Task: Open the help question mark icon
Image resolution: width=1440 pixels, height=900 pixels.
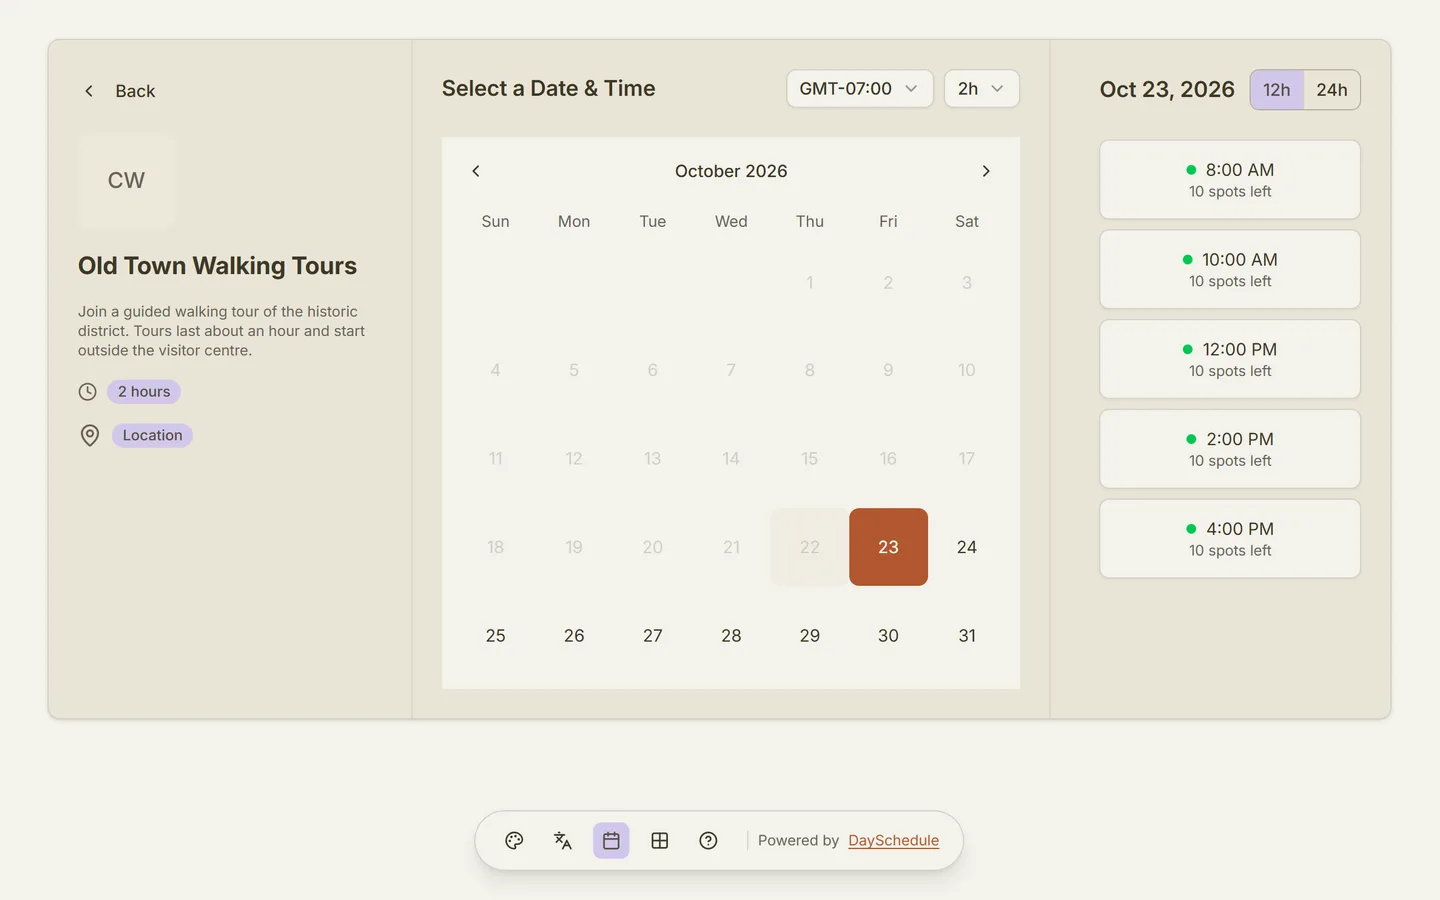Action: coord(708,841)
